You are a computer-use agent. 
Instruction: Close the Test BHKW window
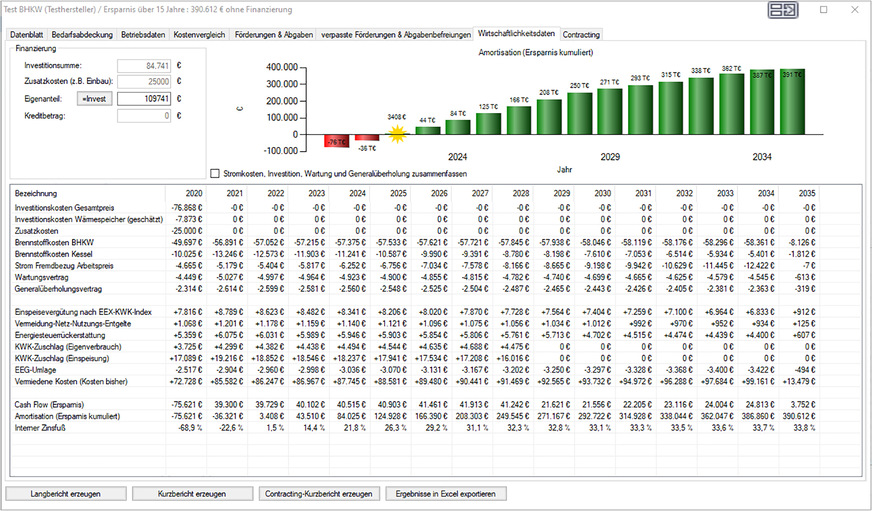(x=854, y=10)
